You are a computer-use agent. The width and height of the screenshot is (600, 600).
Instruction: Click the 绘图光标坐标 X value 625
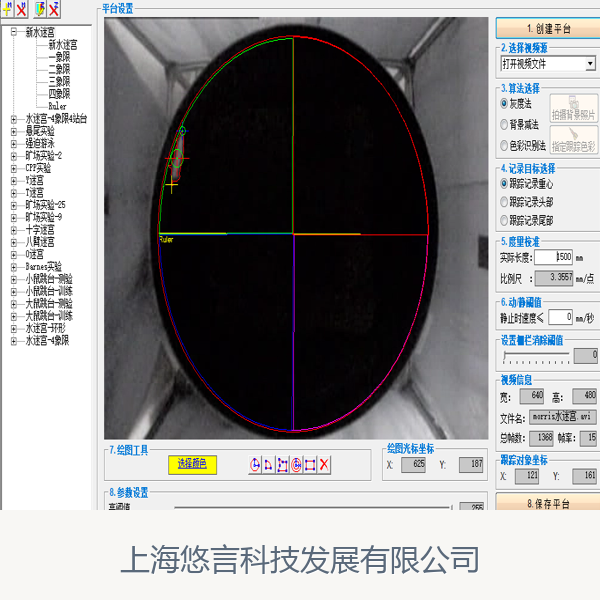(x=413, y=465)
